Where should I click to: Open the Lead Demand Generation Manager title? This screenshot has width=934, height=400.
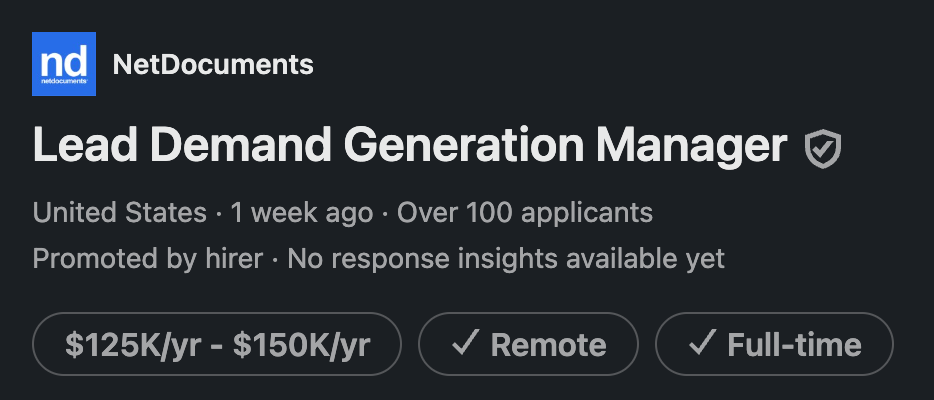pyautogui.click(x=410, y=147)
